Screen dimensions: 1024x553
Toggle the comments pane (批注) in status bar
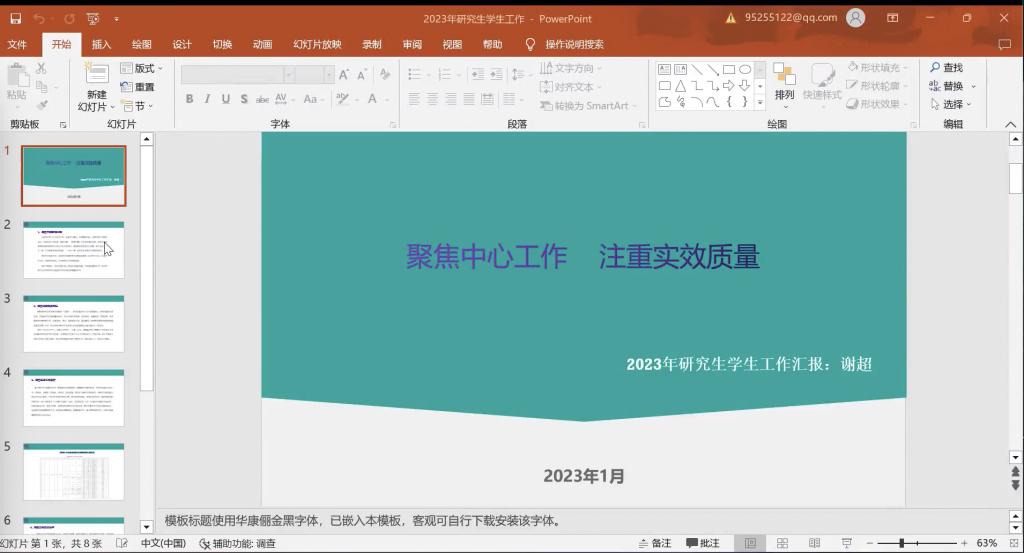point(703,543)
